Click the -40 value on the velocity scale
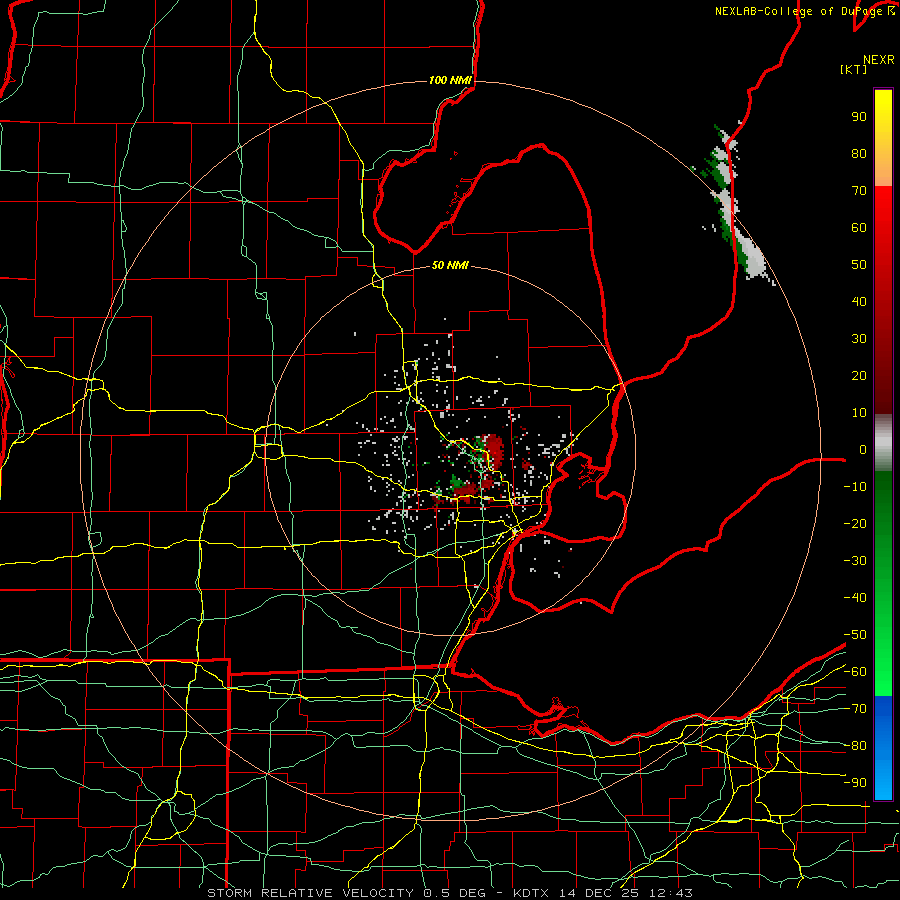This screenshot has height=900, width=900. tap(855, 598)
